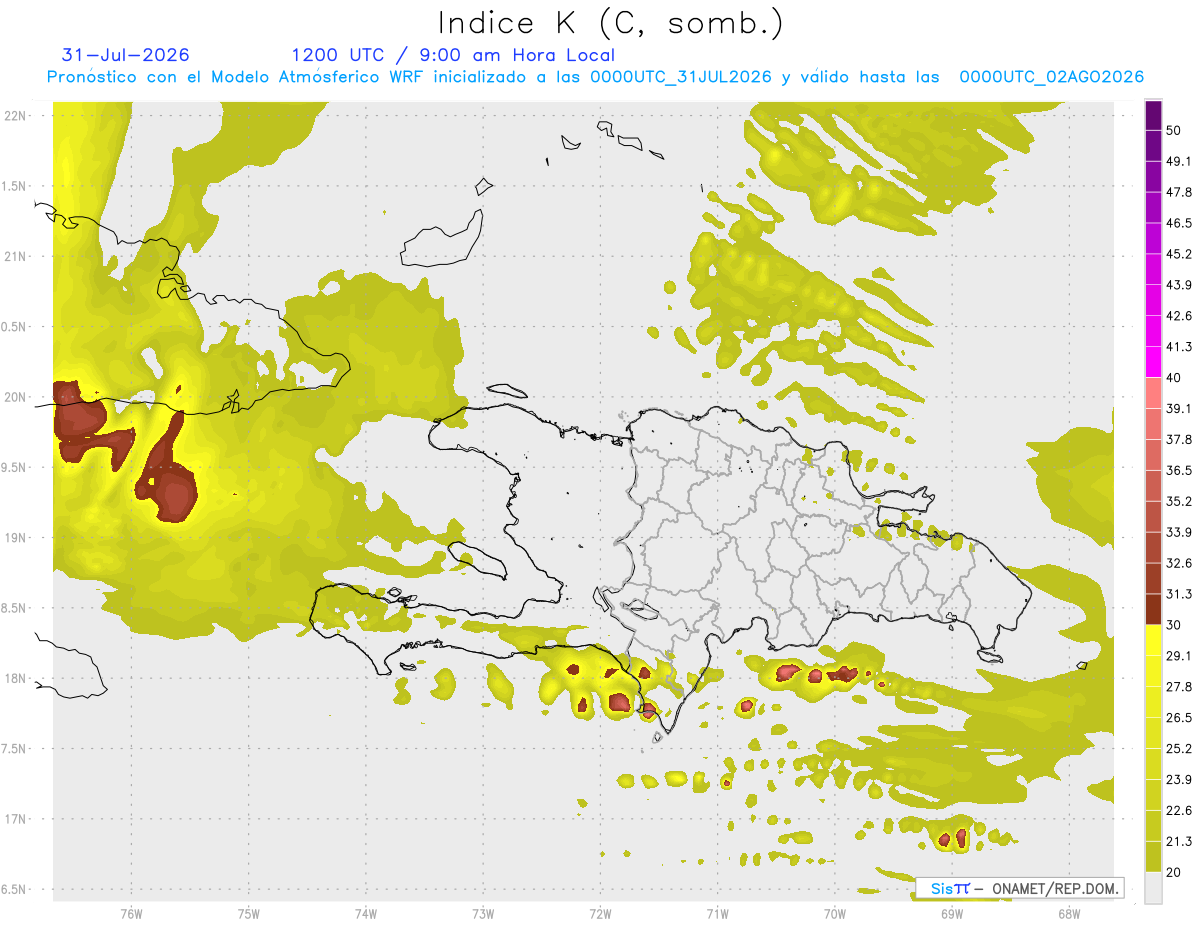Click the colorbar label '50'
Screen dimensions: 1200x927
(x=1174, y=131)
